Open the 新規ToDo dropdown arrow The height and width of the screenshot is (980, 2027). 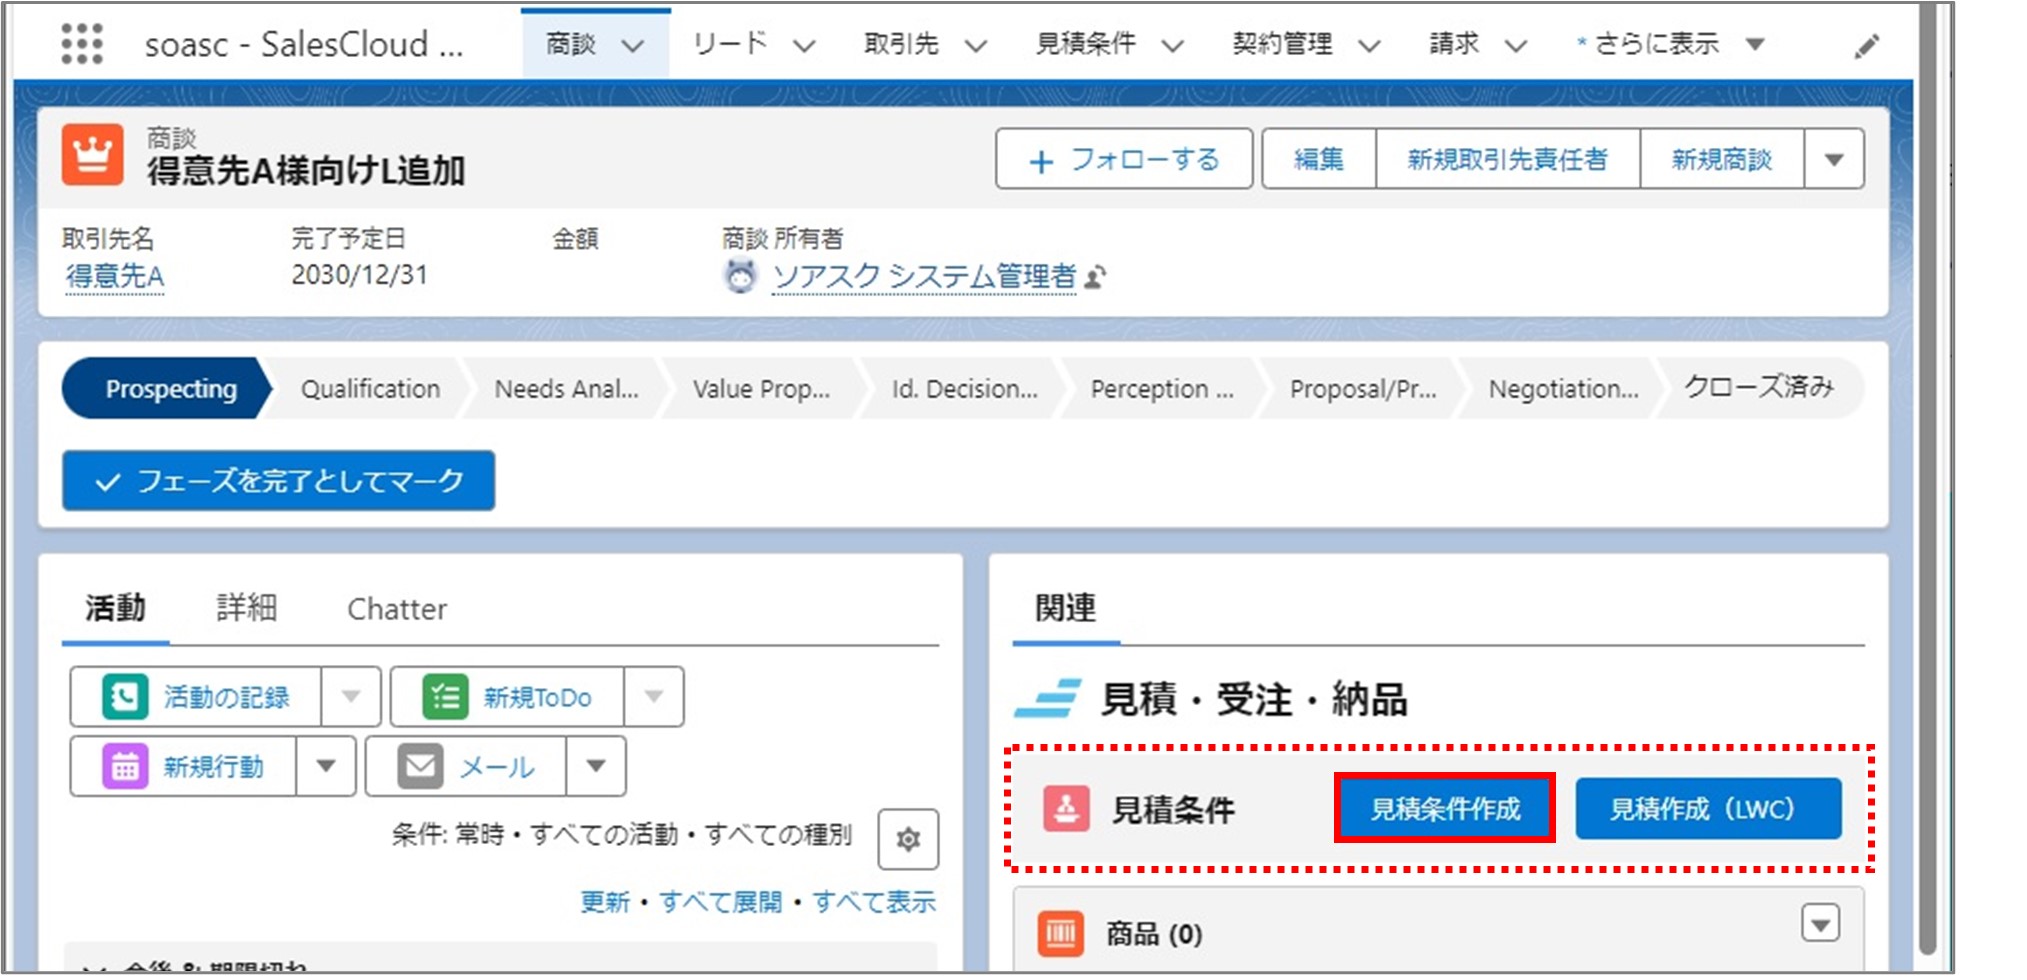click(654, 696)
